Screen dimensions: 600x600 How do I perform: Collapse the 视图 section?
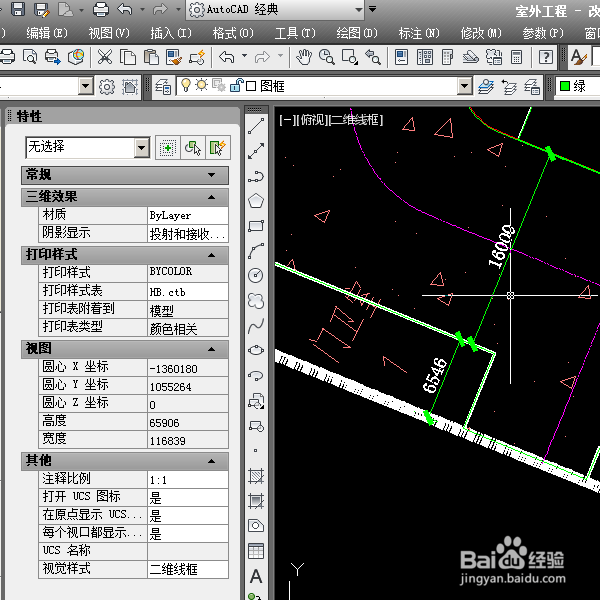(212, 349)
